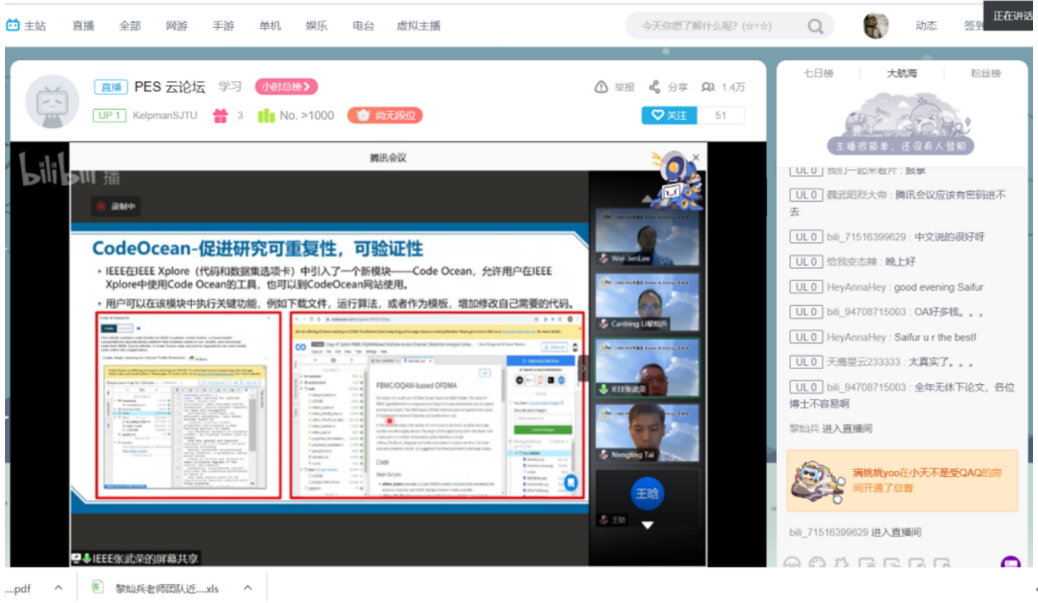This screenshot has height=603, width=1038.
Task: Switch to the 七日榜 tab
Action: [x=818, y=73]
